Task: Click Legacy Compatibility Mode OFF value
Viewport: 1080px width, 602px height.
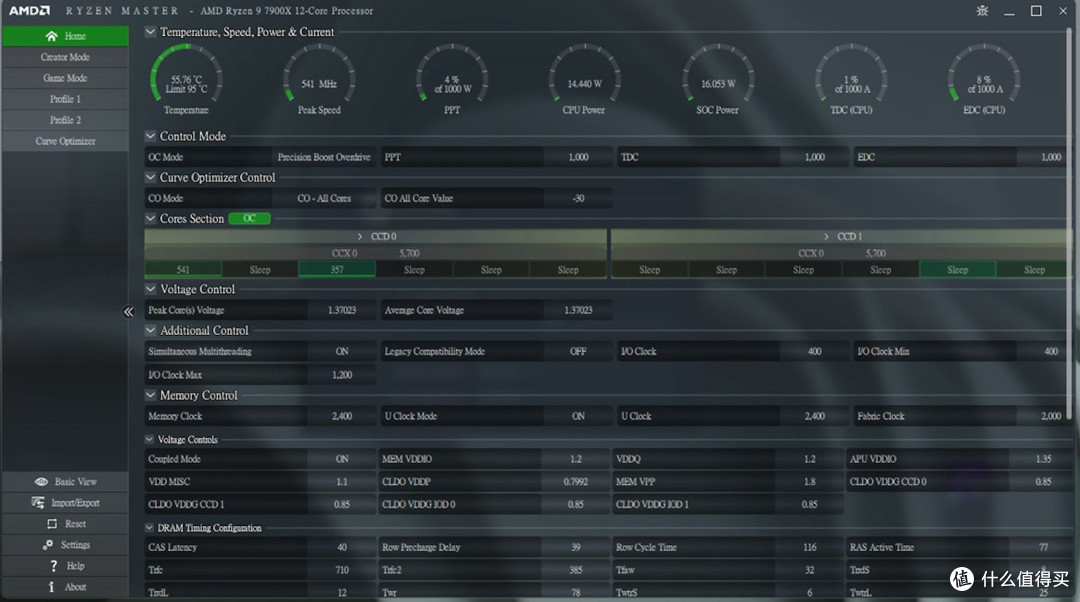Action: tap(578, 351)
